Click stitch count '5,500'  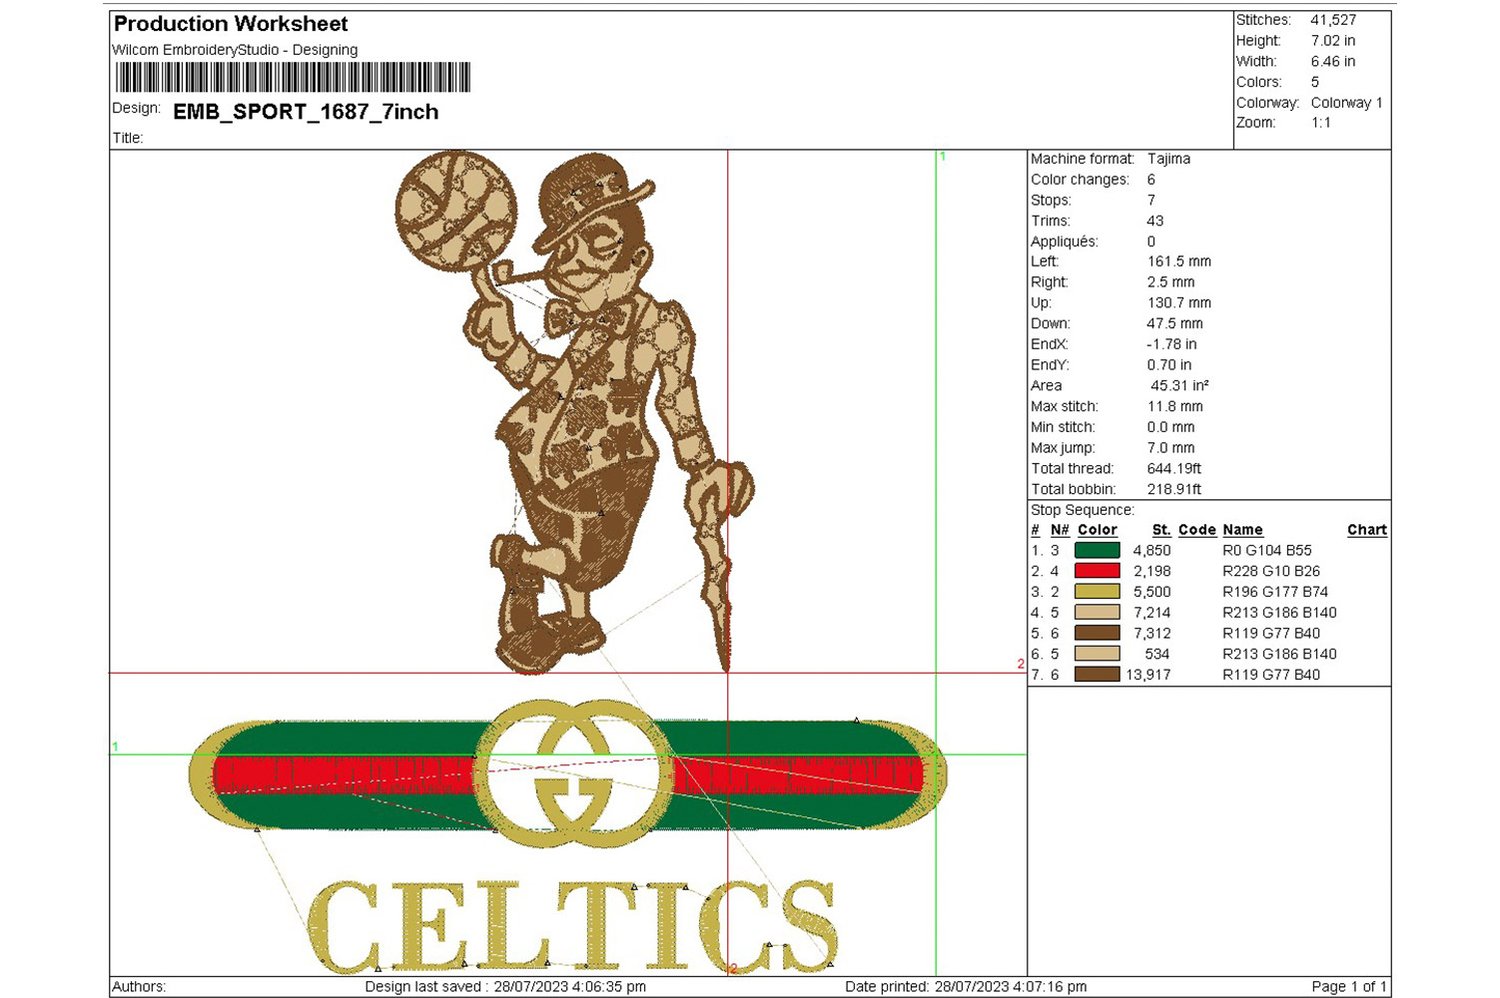1152,592
